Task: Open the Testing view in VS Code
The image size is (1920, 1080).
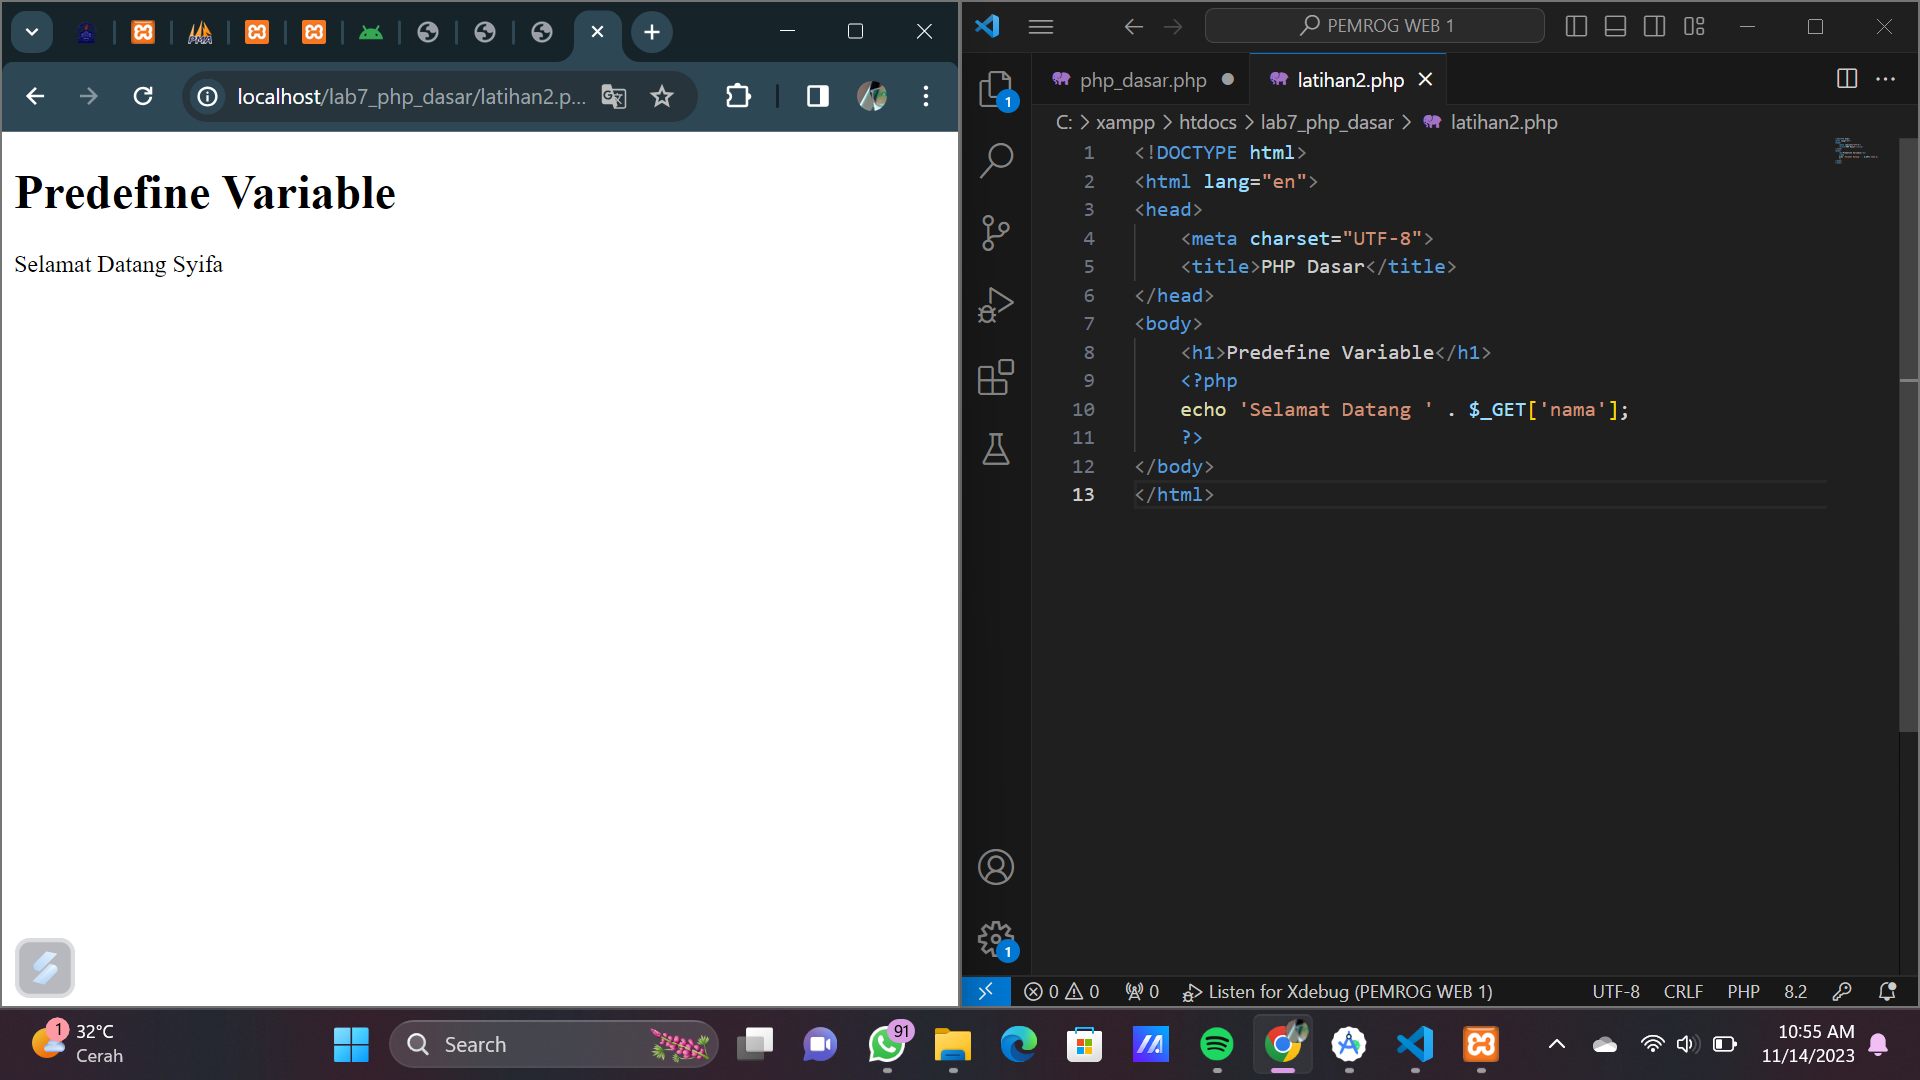Action: click(996, 449)
